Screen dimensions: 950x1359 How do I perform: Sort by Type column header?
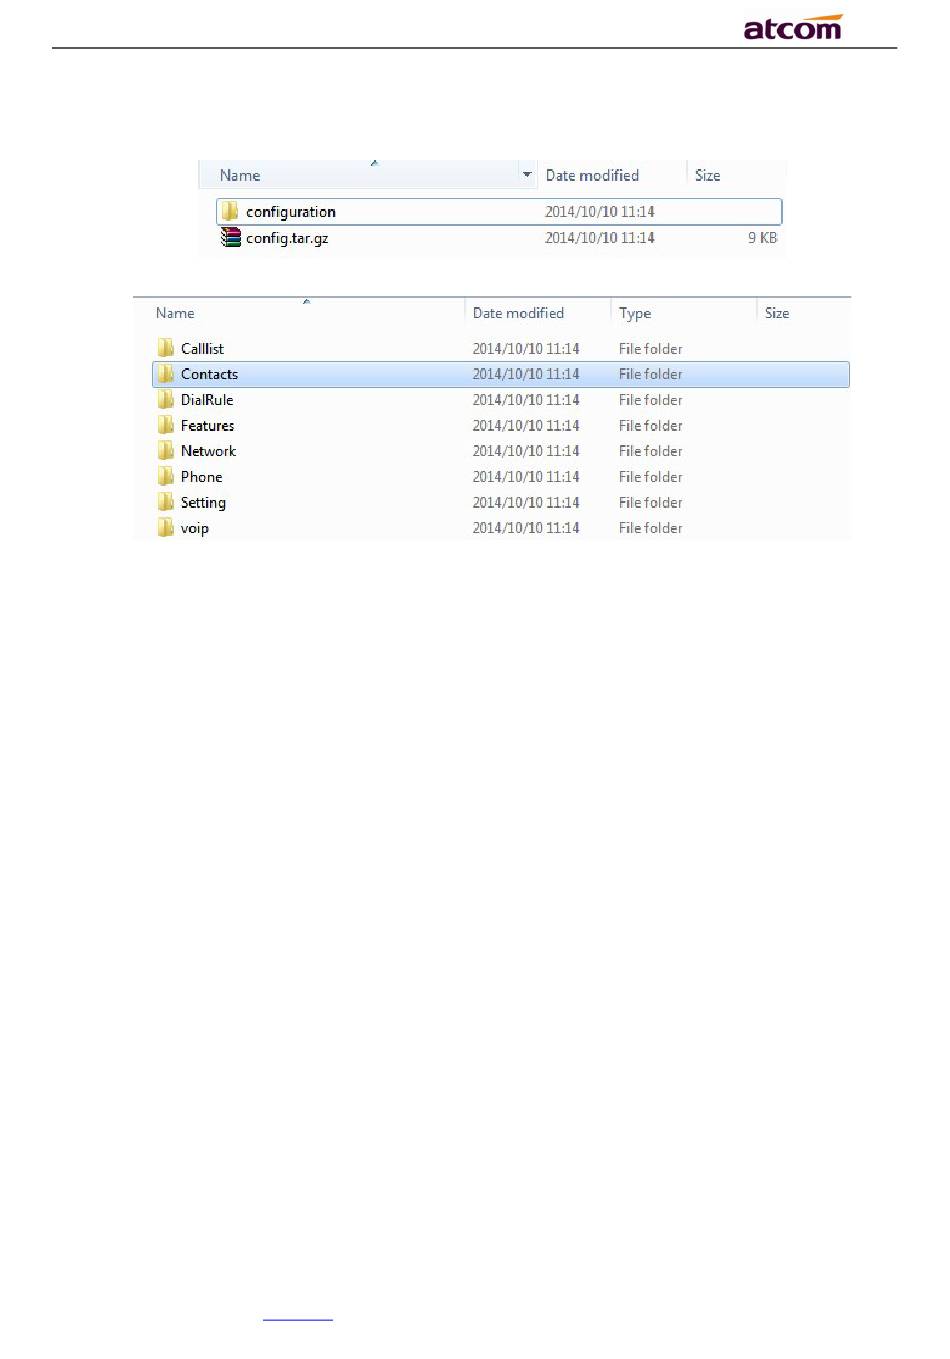(x=635, y=313)
